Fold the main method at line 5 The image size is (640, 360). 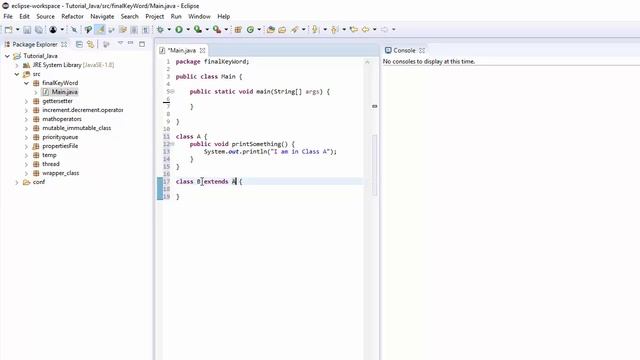(x=172, y=91)
